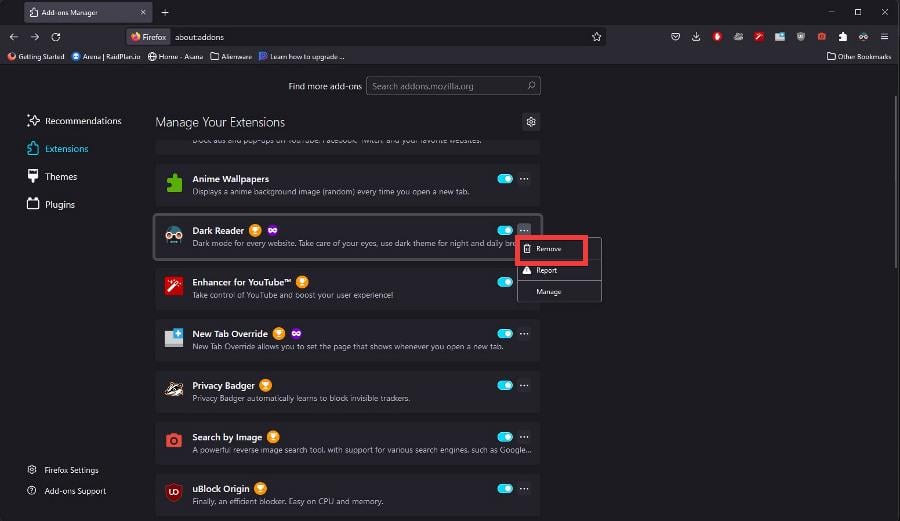Click the uBlock Origin shield icon
This screenshot has height=521, width=900.
pyautogui.click(x=174, y=492)
